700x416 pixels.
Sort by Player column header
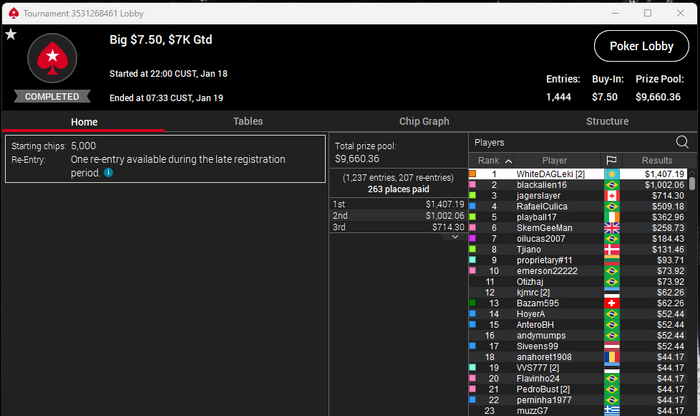pos(554,160)
